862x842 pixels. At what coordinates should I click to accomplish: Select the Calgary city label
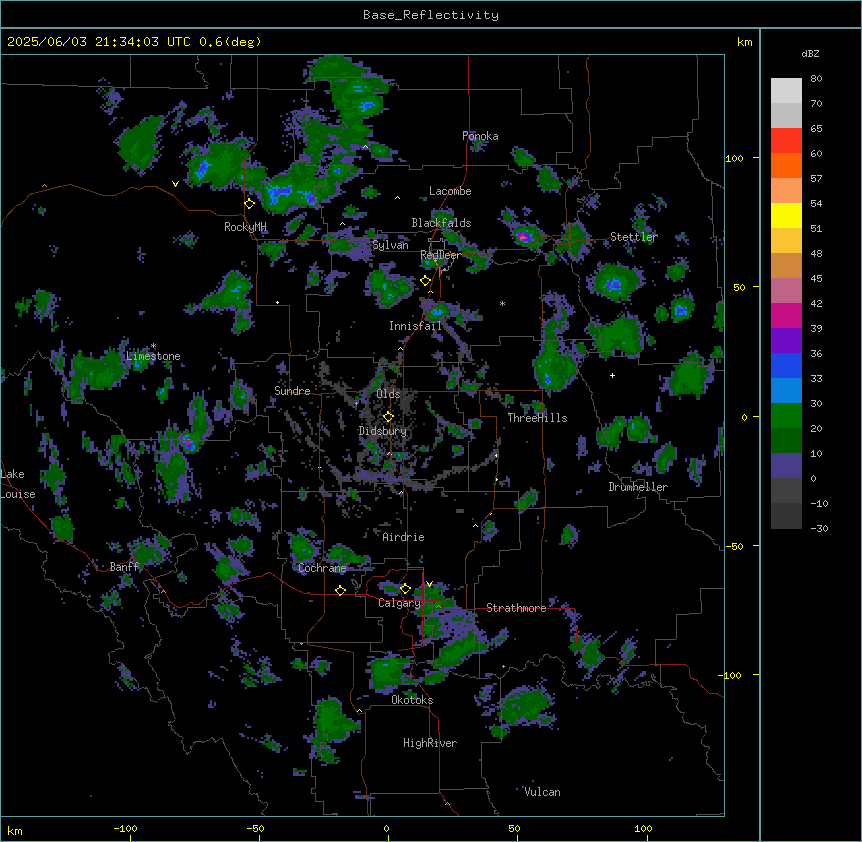[399, 603]
